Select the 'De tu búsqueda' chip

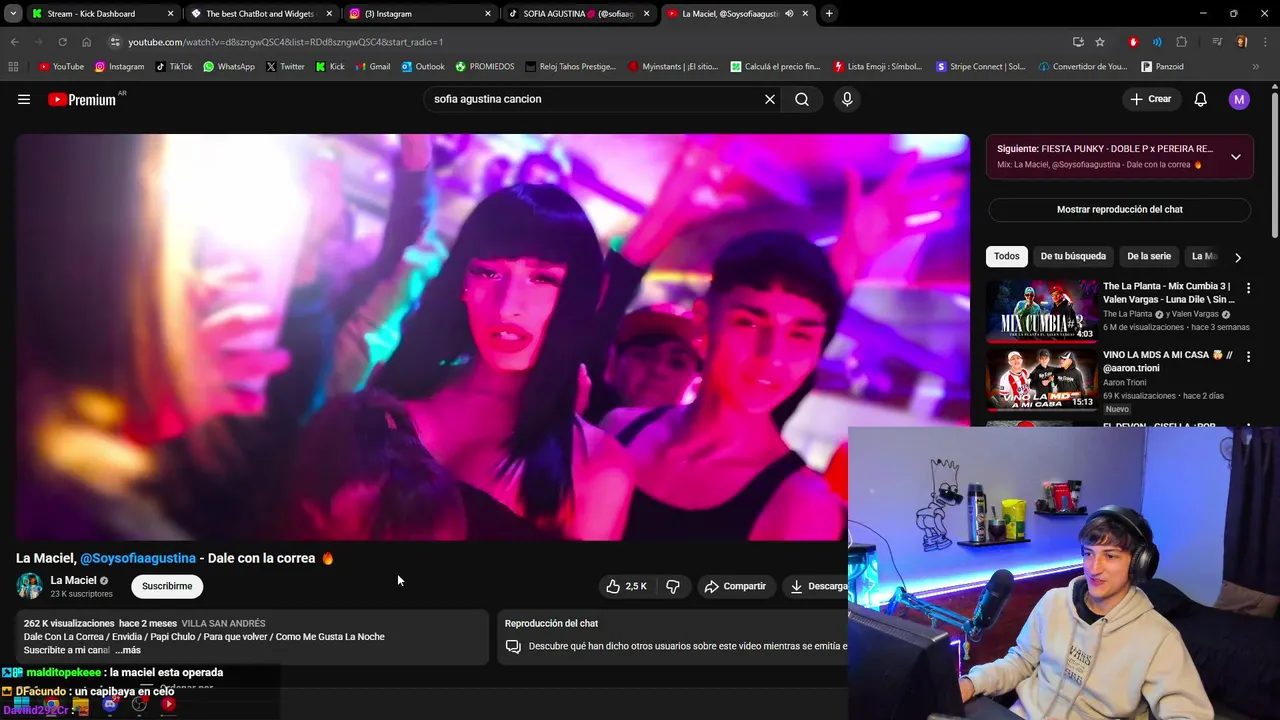point(1073,256)
